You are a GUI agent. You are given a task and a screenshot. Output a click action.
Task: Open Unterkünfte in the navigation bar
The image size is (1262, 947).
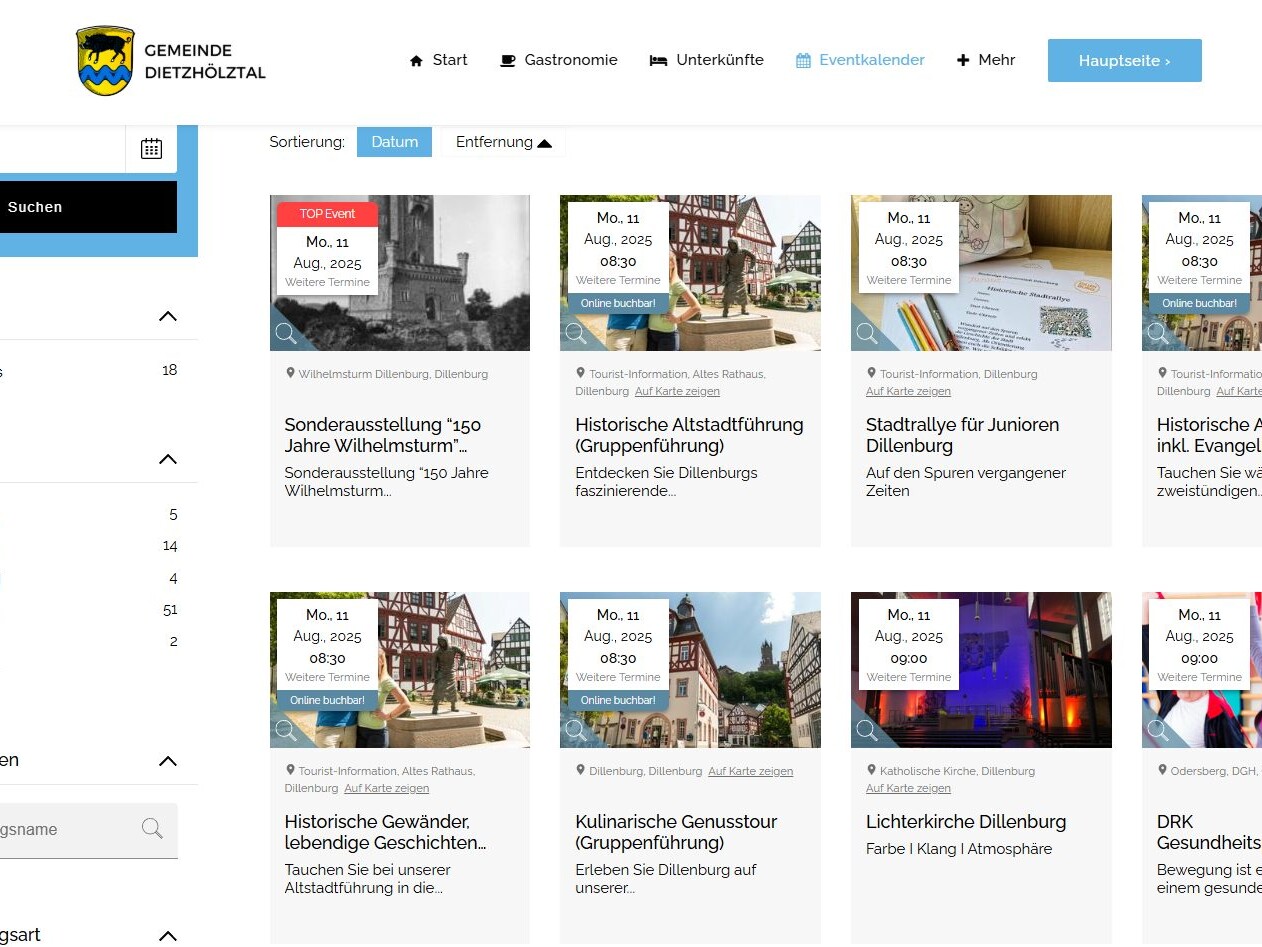pos(707,60)
